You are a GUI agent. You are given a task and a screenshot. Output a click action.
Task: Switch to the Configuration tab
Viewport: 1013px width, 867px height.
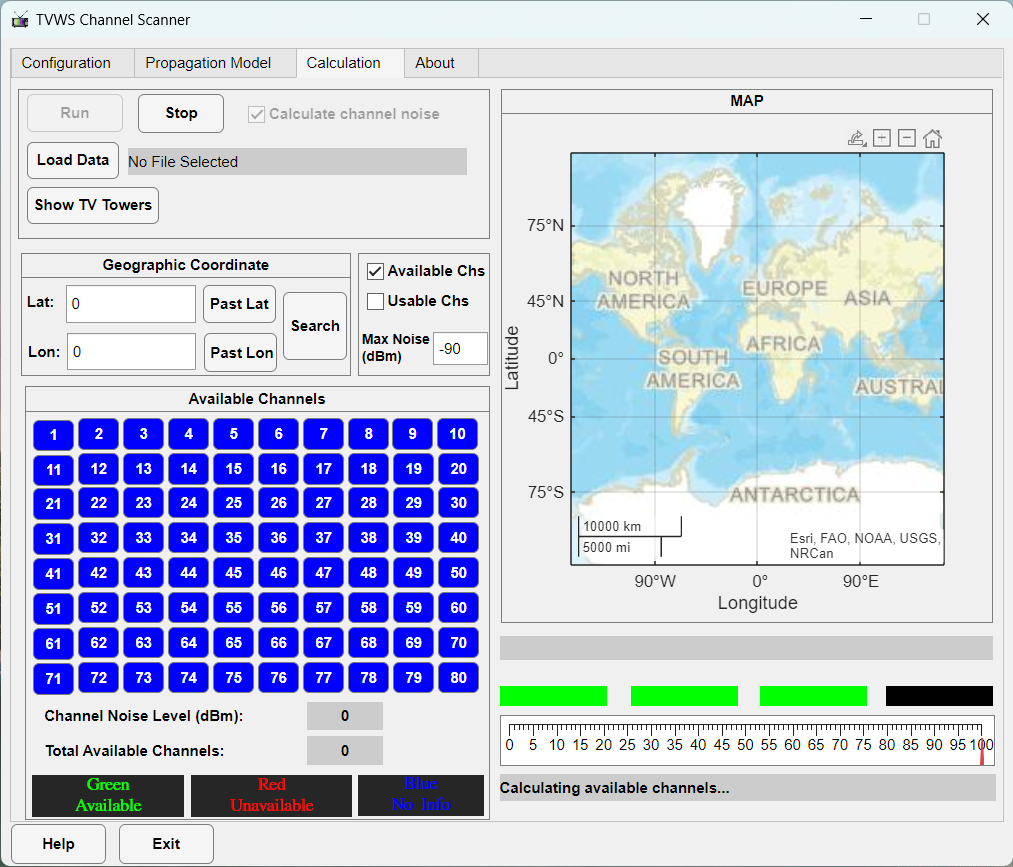(x=66, y=63)
